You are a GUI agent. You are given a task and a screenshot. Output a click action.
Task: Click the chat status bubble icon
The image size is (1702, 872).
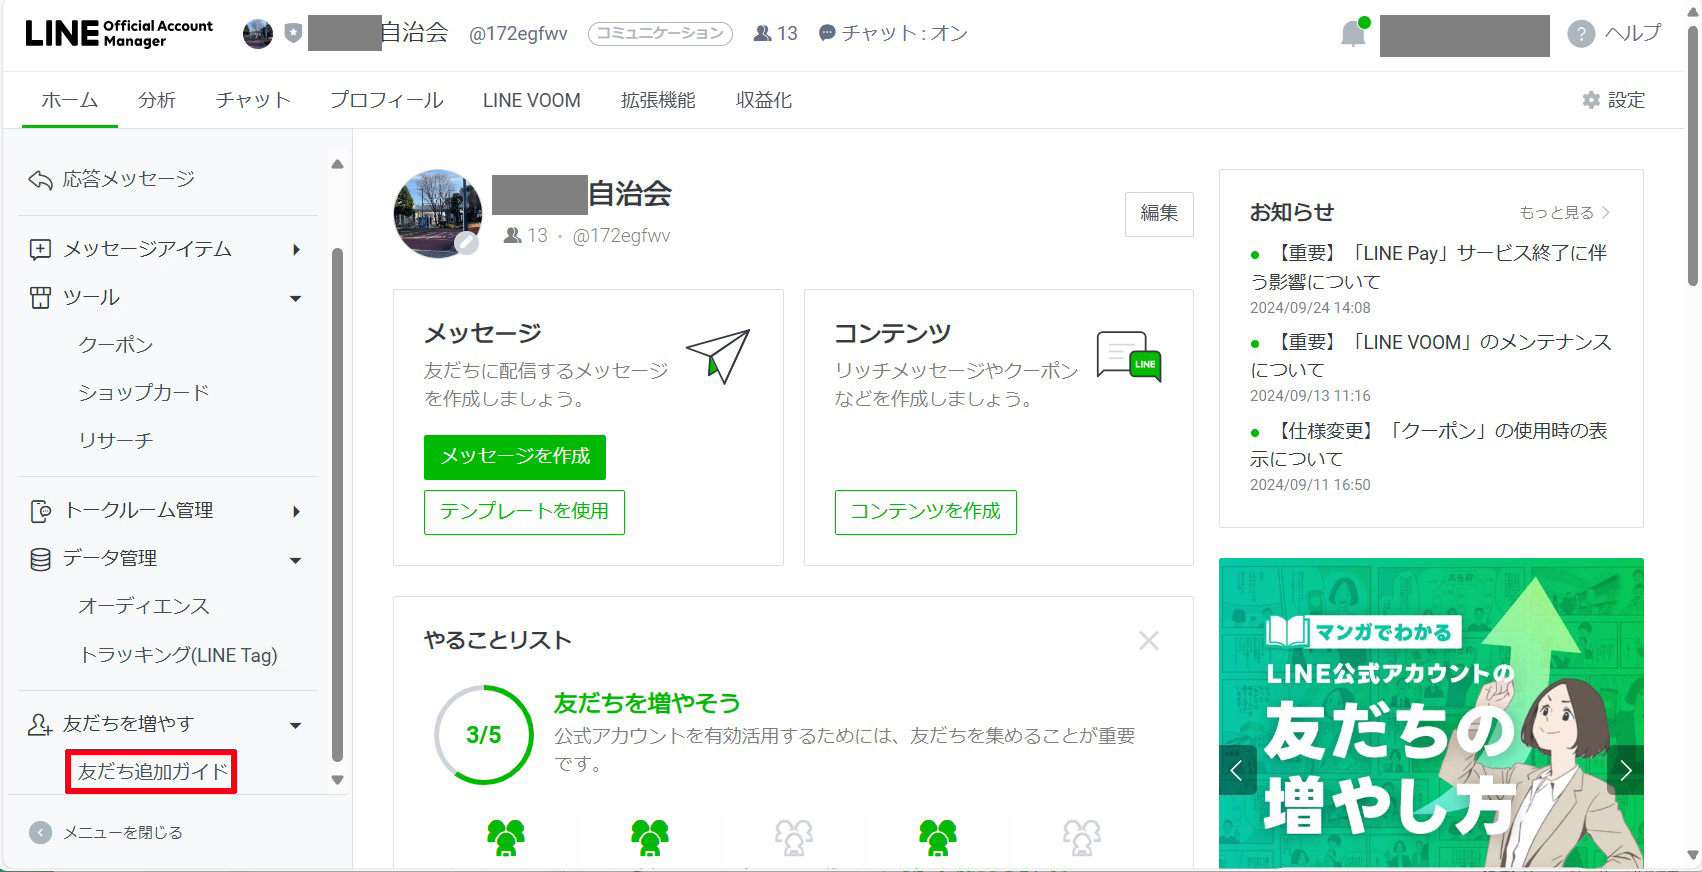pos(827,33)
